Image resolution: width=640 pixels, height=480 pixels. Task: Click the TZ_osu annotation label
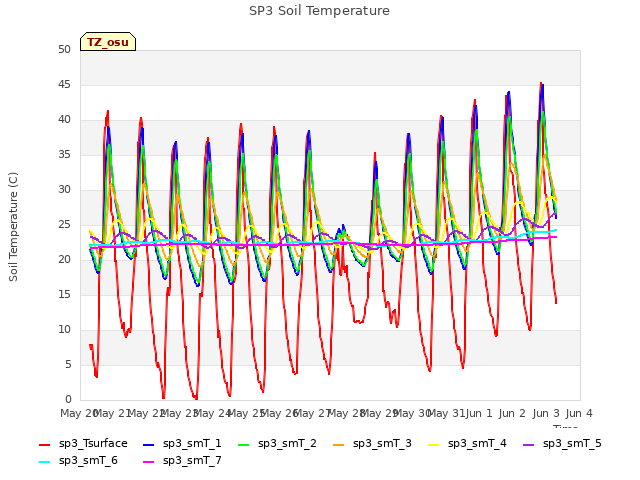click(108, 42)
